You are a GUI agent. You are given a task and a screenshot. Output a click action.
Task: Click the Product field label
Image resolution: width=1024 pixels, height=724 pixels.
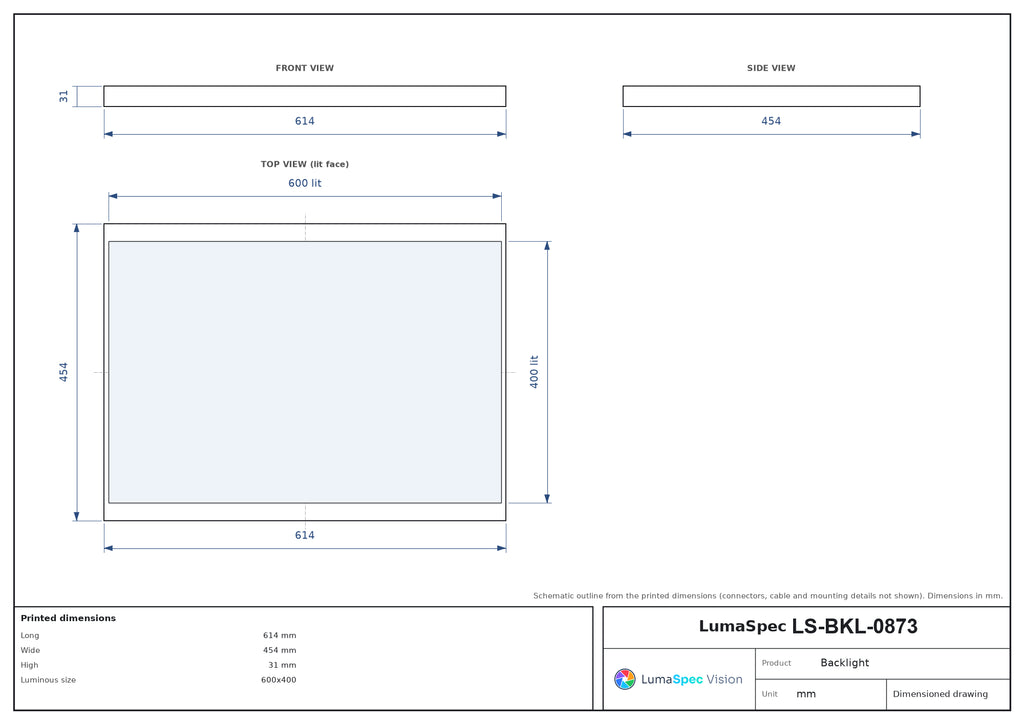pos(776,663)
